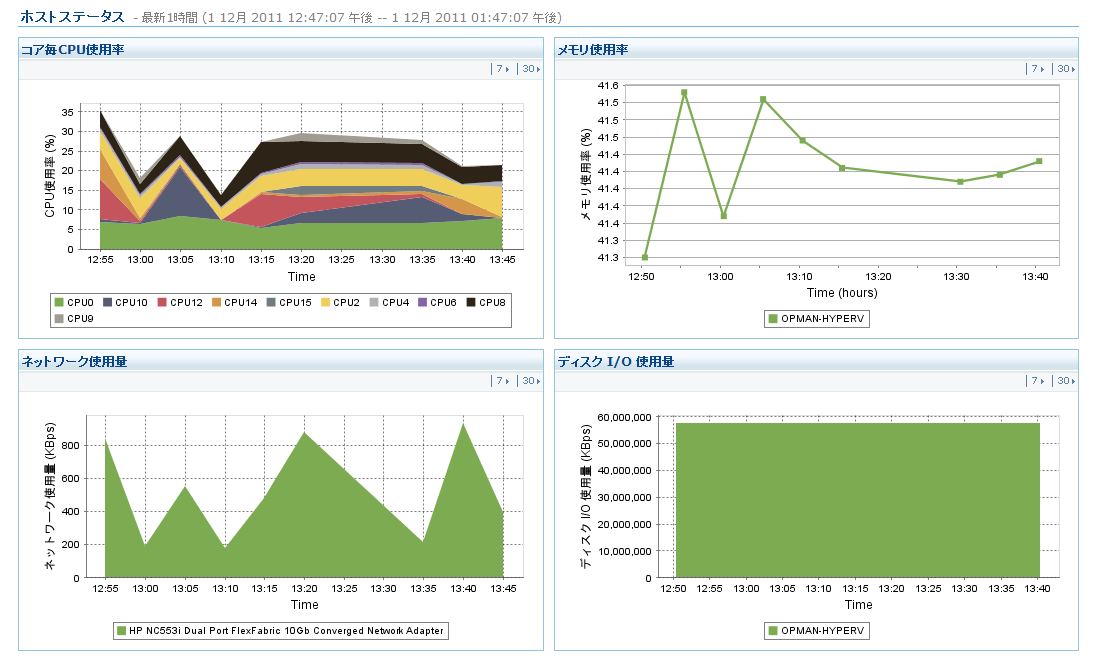This screenshot has height=660, width=1103.
Task: Click the CPU2 yellow legend swatch
Action: (326, 303)
